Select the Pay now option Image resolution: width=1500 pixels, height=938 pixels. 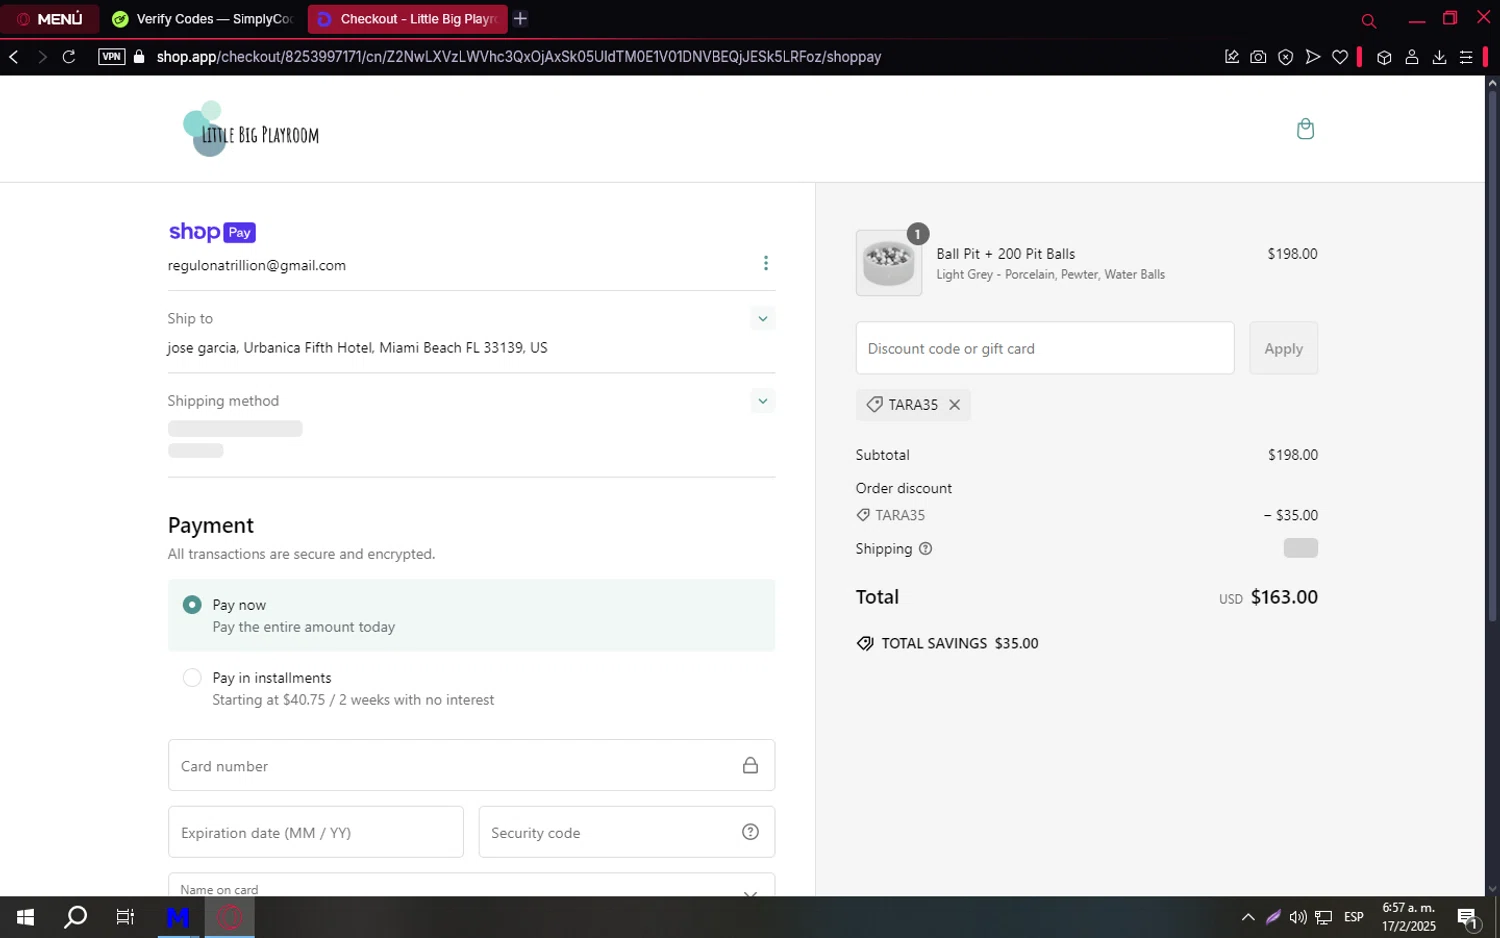[471, 615]
